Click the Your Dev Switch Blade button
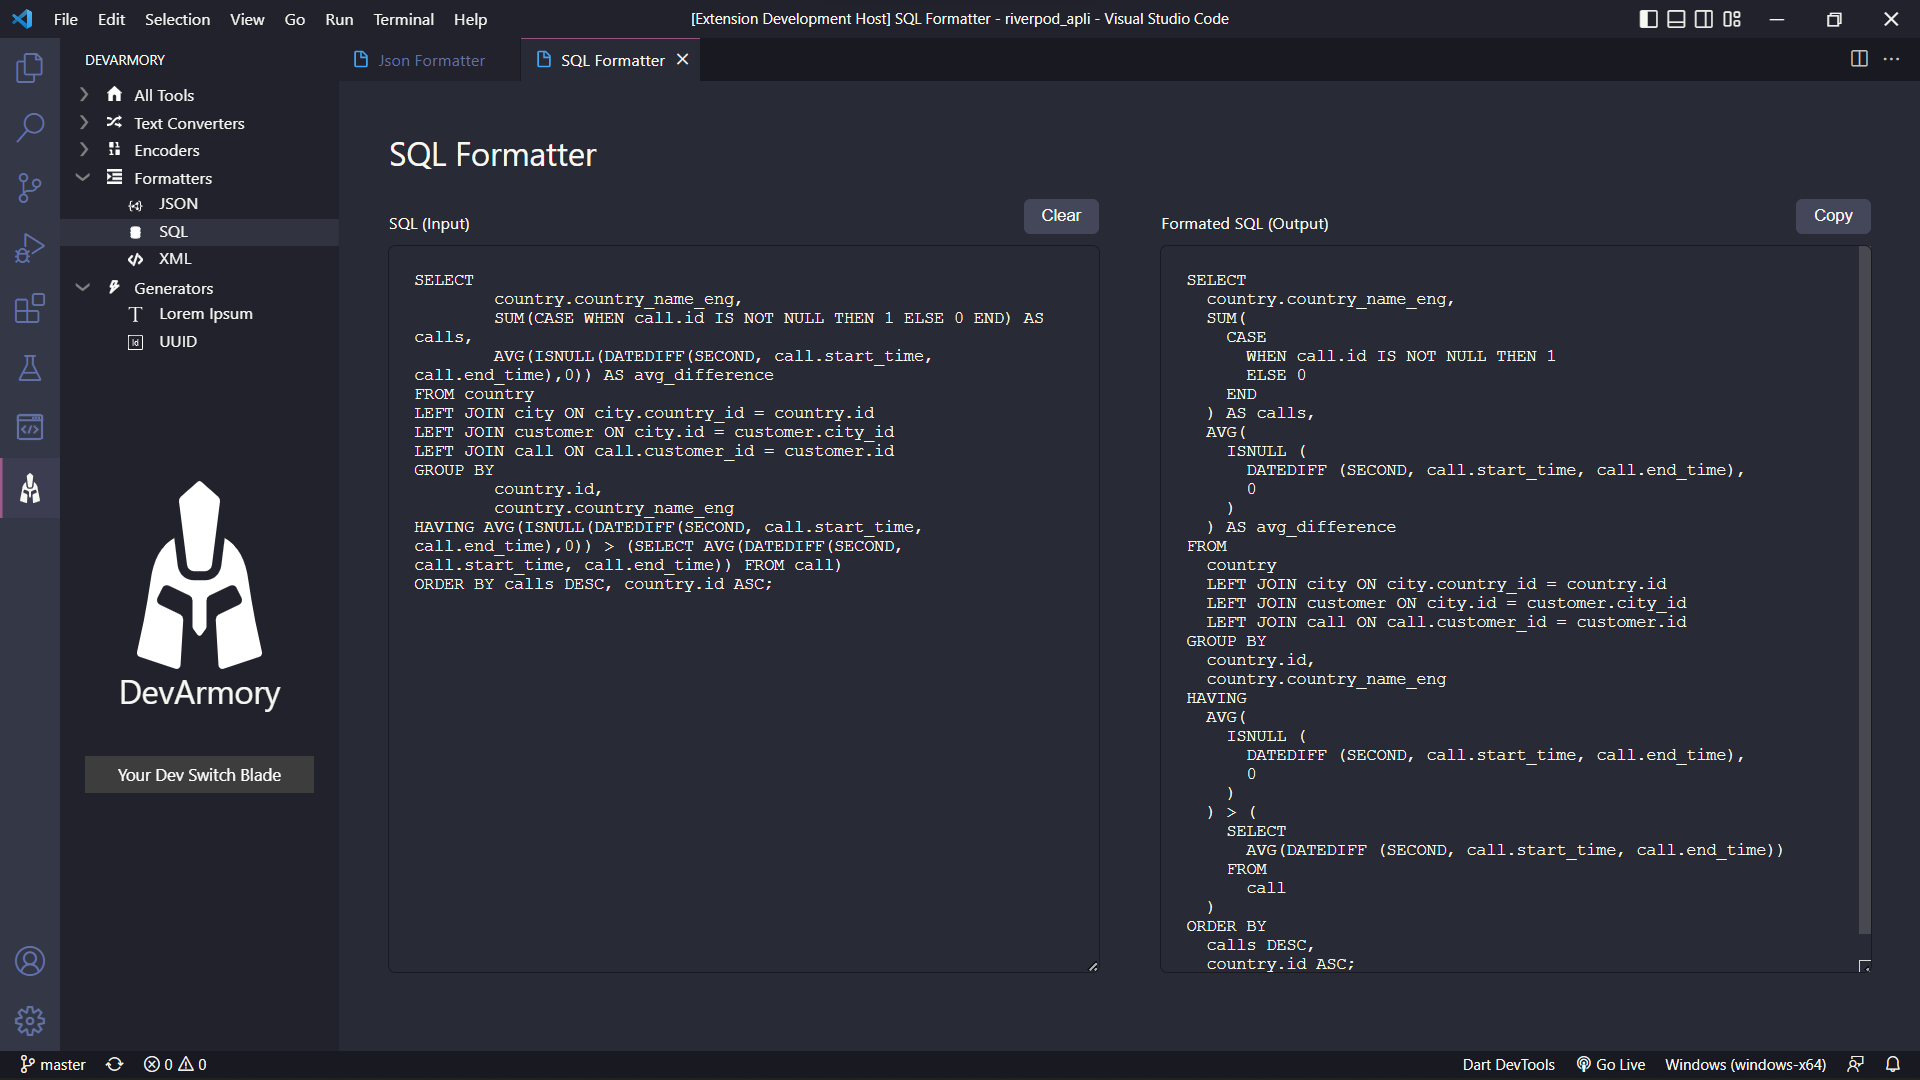 pyautogui.click(x=199, y=775)
